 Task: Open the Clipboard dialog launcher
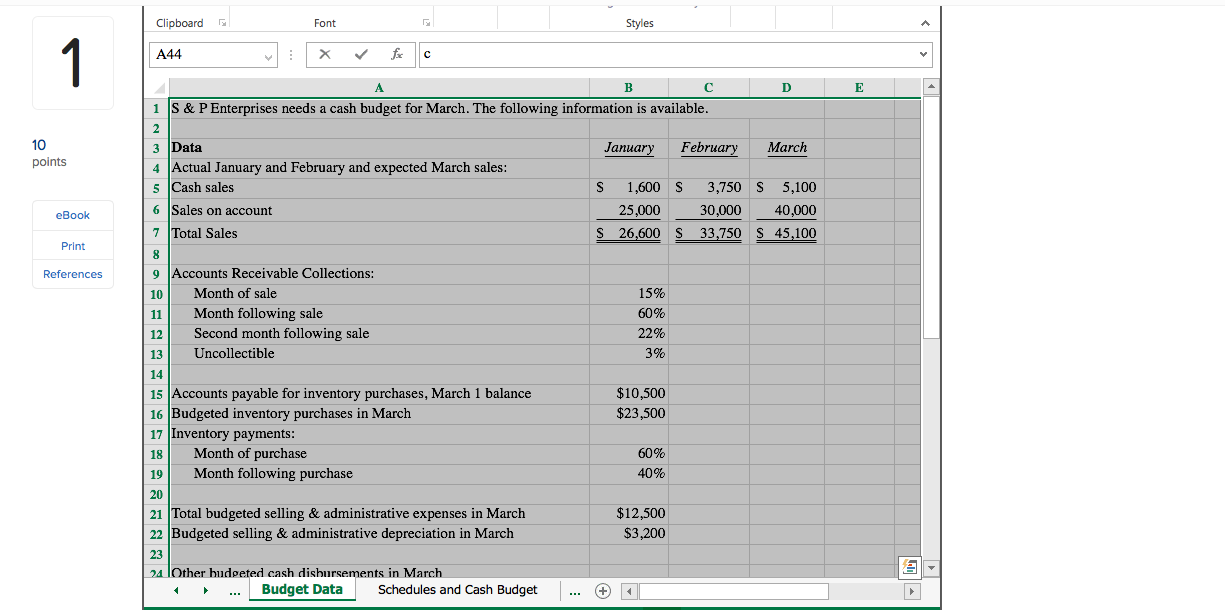pyautogui.click(x=223, y=23)
